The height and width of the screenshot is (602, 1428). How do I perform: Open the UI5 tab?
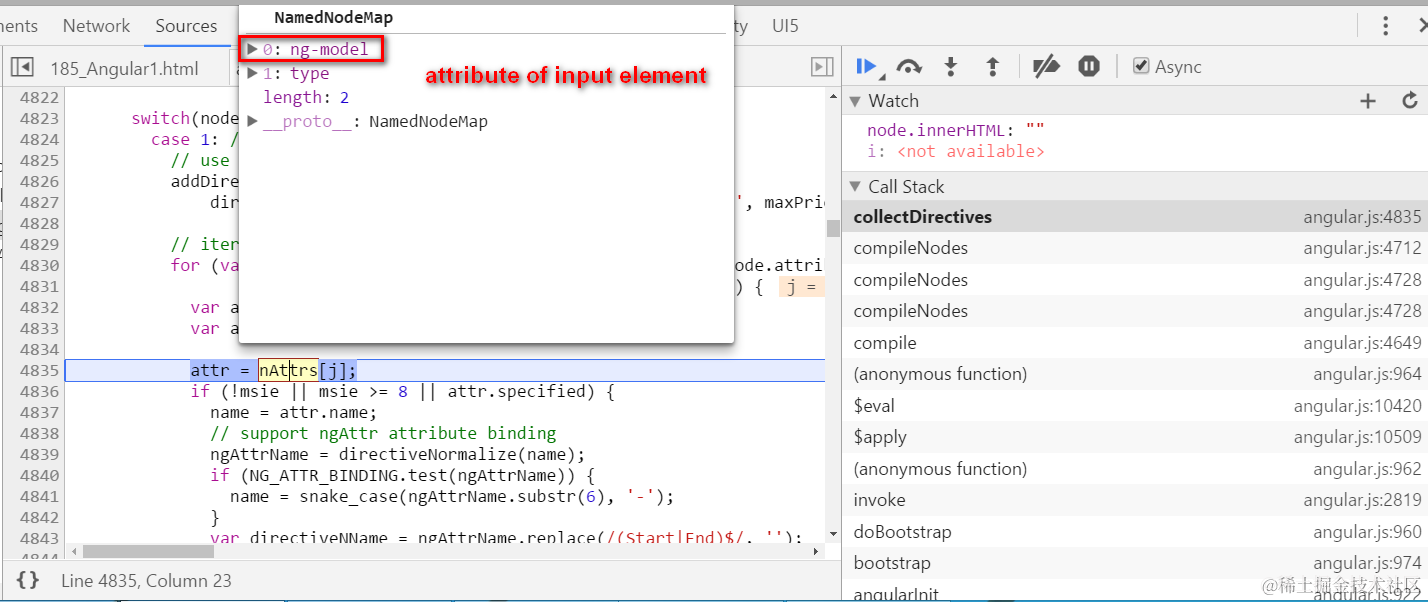[786, 26]
